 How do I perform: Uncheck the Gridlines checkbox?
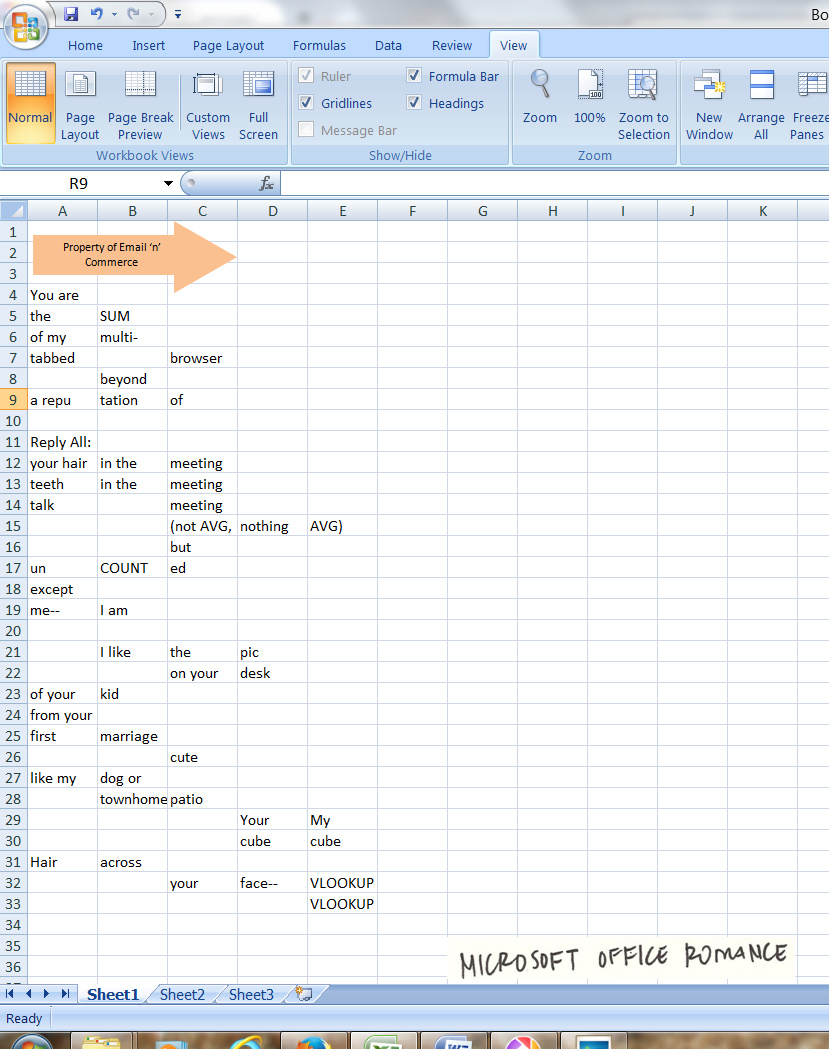pyautogui.click(x=307, y=103)
